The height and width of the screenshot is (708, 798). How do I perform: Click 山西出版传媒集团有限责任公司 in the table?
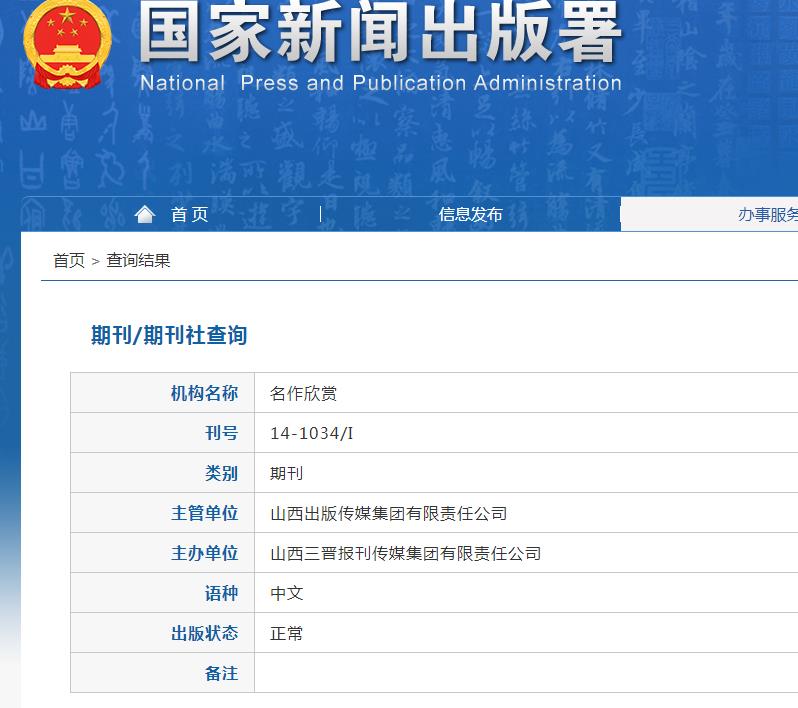pyautogui.click(x=389, y=513)
